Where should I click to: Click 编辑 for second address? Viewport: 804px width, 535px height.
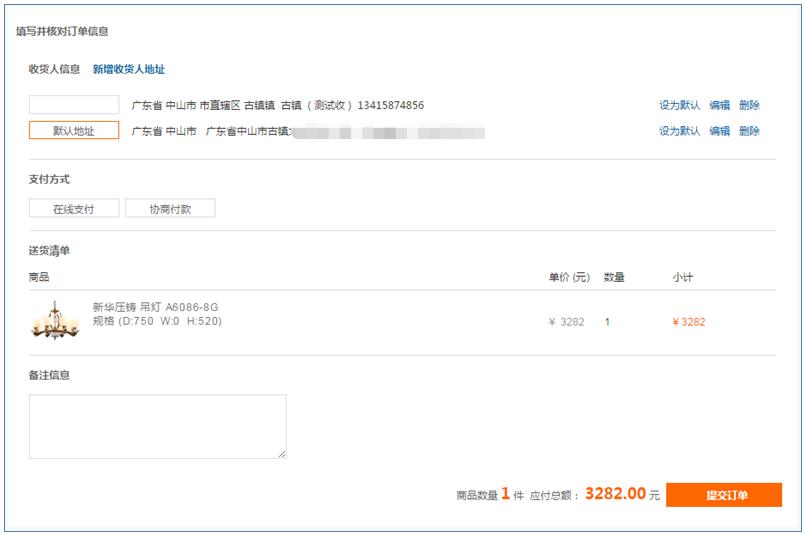point(719,131)
